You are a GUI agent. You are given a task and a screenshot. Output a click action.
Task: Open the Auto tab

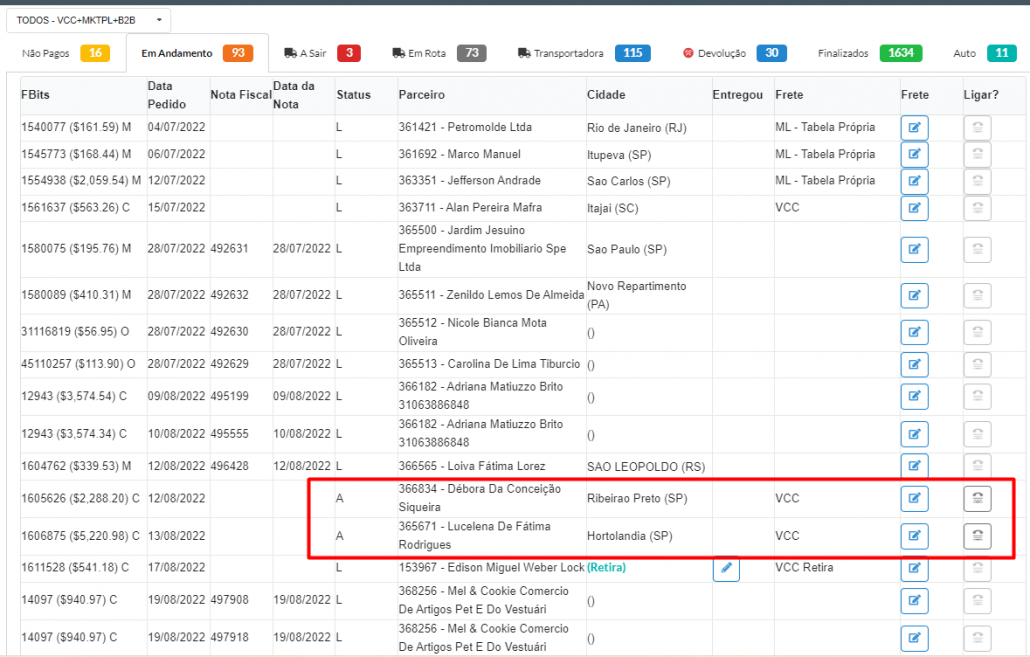point(984,54)
